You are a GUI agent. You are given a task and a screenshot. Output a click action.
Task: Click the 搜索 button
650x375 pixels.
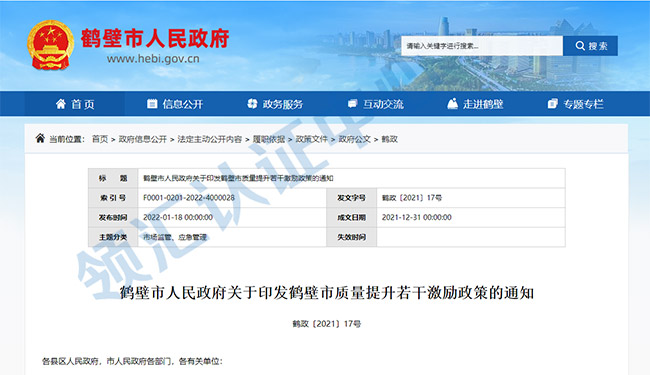point(590,46)
